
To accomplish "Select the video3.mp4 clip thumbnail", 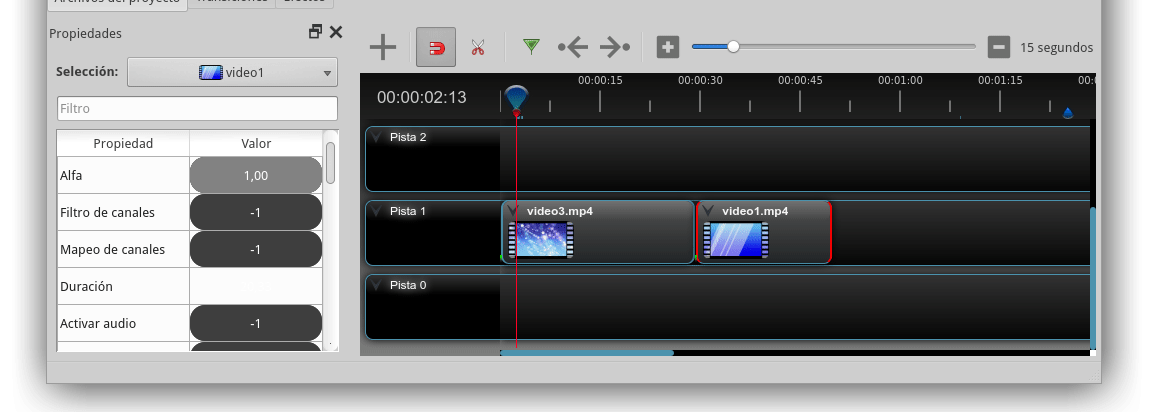I will tap(541, 240).
